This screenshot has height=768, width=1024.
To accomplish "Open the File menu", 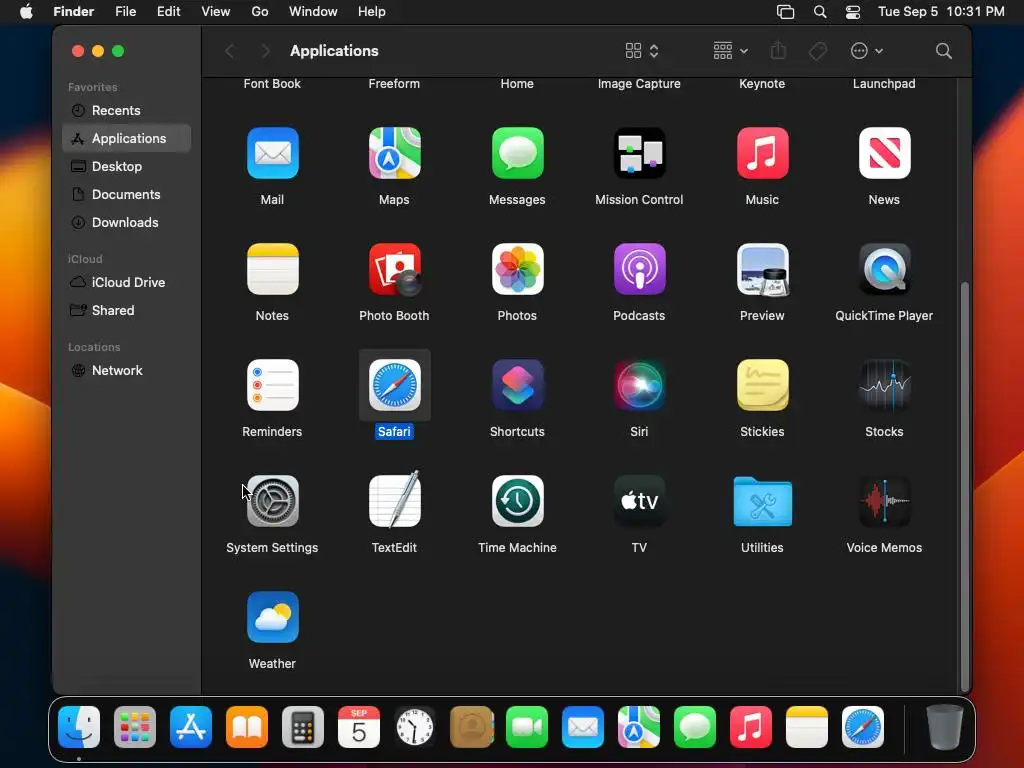I will 125,12.
